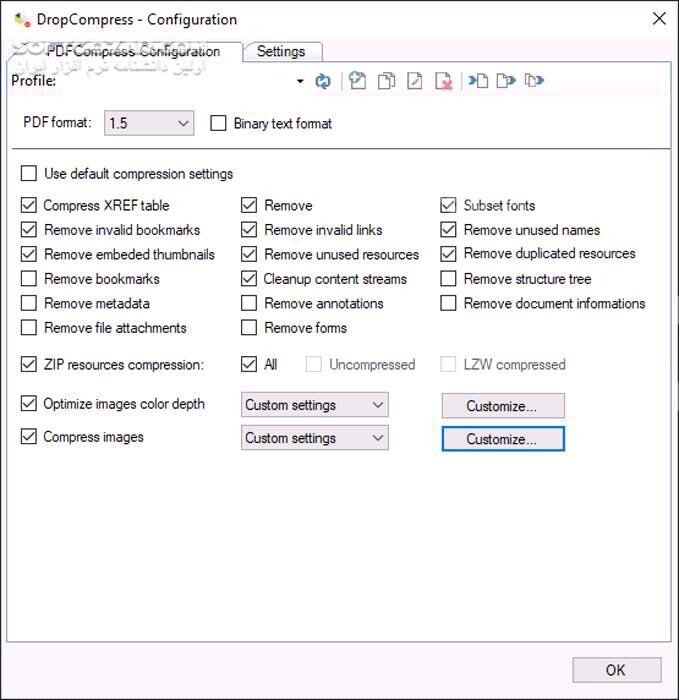Click Customize button for Compress images
Image resolution: width=679 pixels, height=700 pixels.
503,439
